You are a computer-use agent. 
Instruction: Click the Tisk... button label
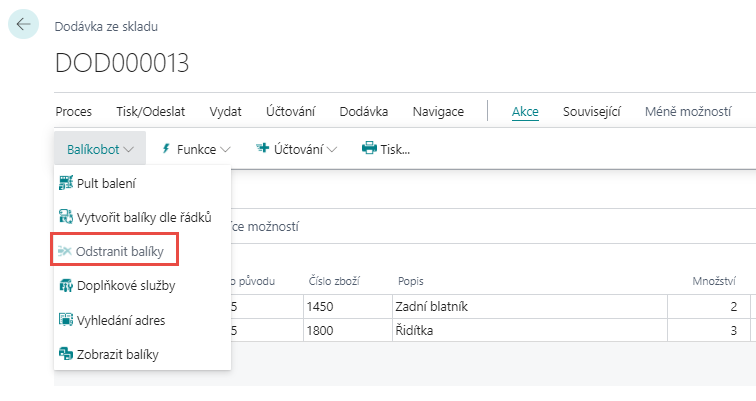(395, 149)
